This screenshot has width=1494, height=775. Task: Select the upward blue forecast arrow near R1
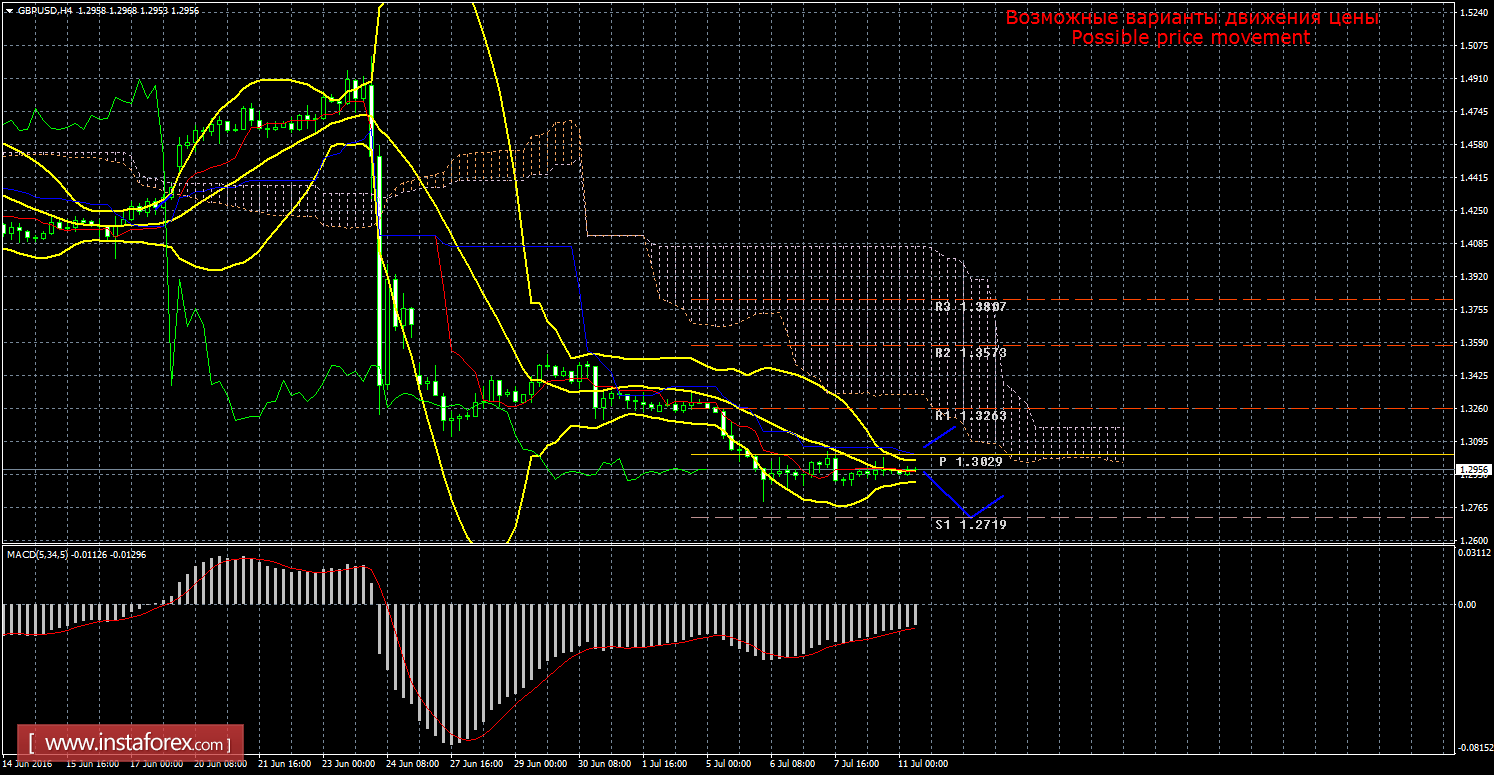click(x=939, y=436)
